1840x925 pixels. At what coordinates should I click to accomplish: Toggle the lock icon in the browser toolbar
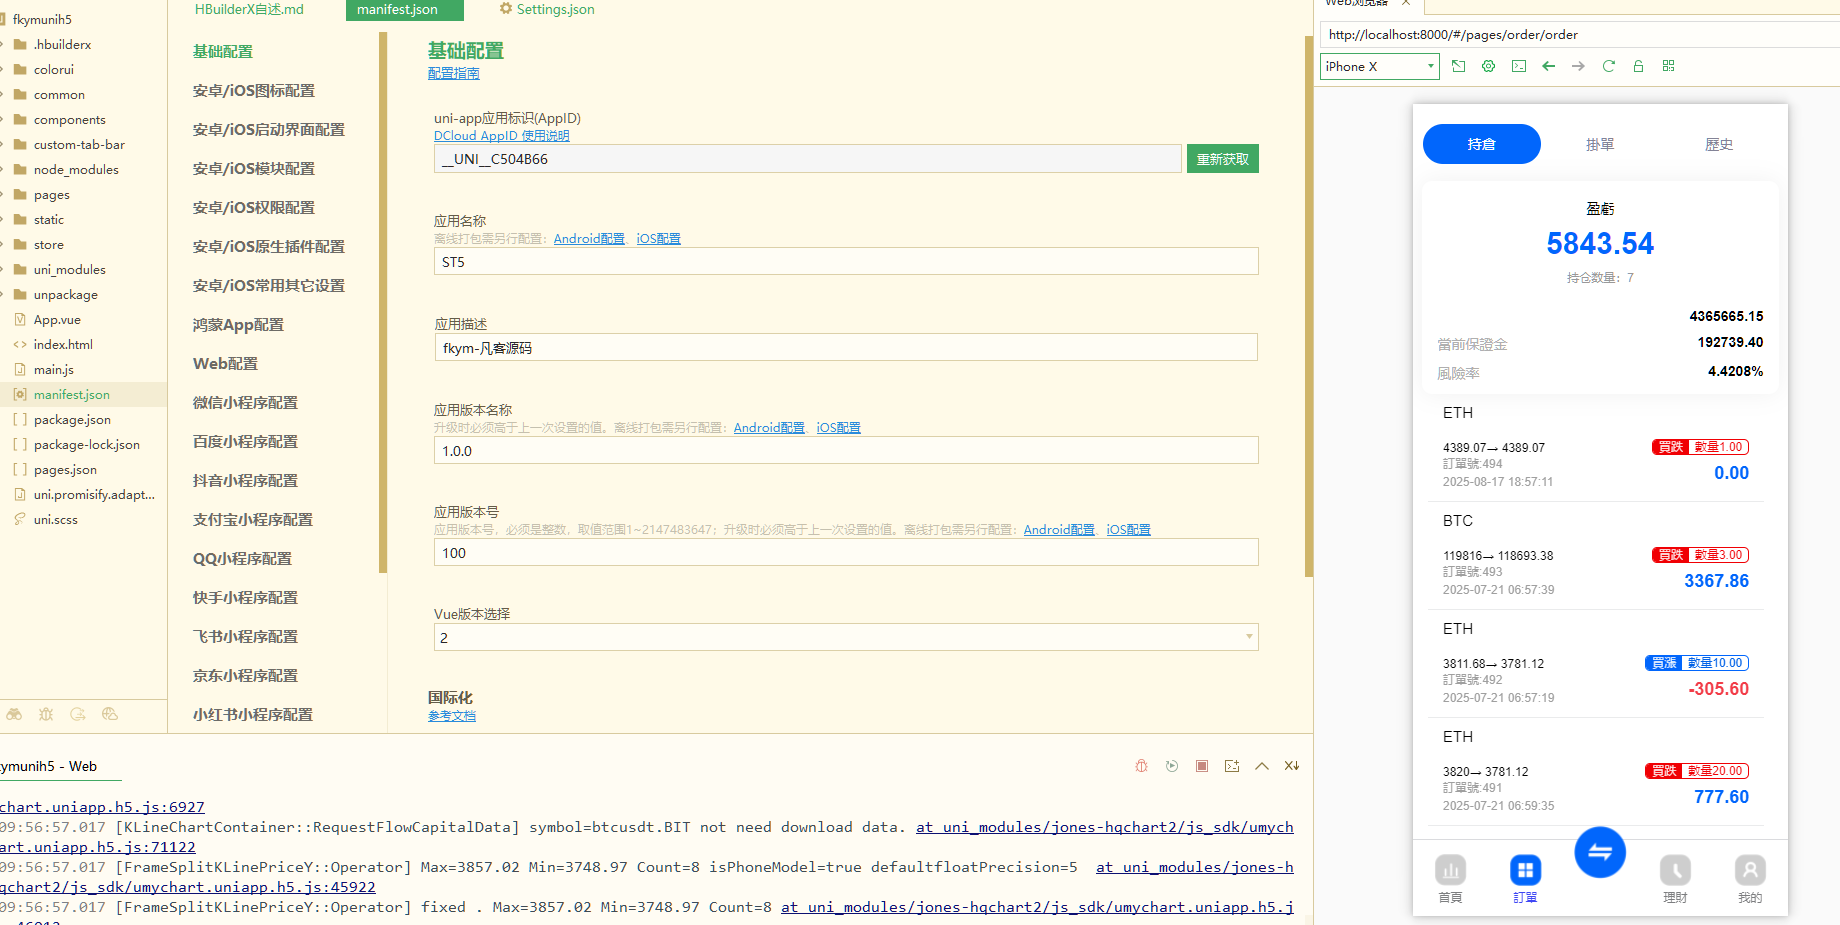coord(1638,66)
